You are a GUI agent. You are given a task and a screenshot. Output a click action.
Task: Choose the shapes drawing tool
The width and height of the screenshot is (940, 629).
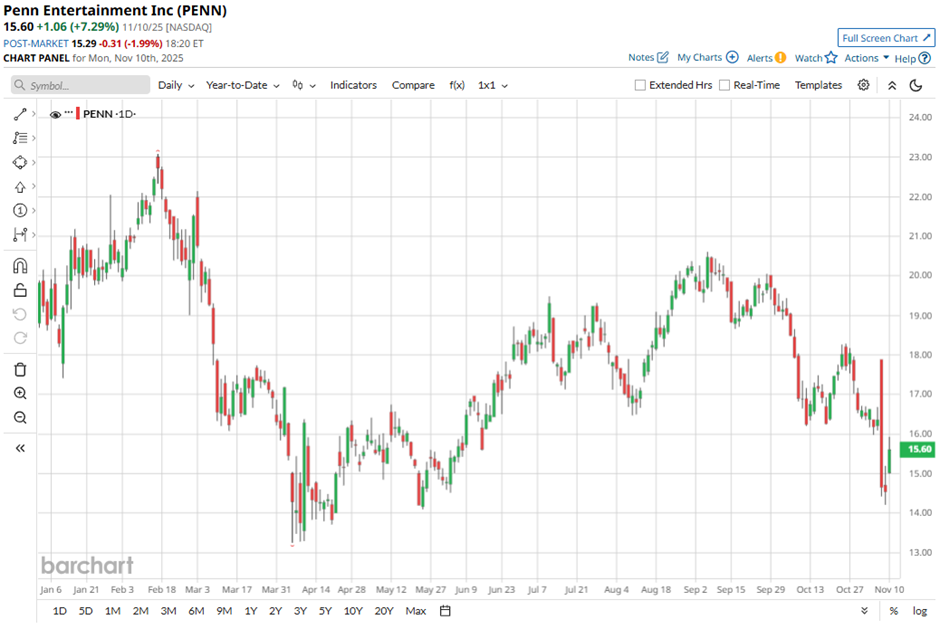coord(20,162)
